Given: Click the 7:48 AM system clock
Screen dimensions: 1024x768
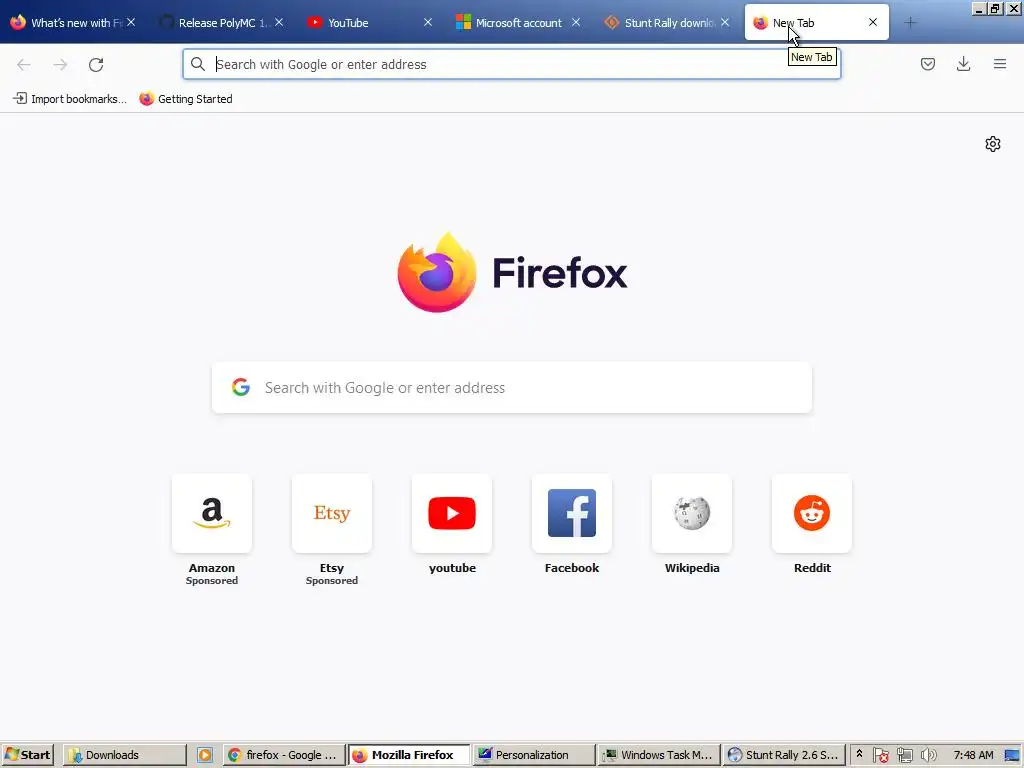Looking at the screenshot, I should coord(973,755).
